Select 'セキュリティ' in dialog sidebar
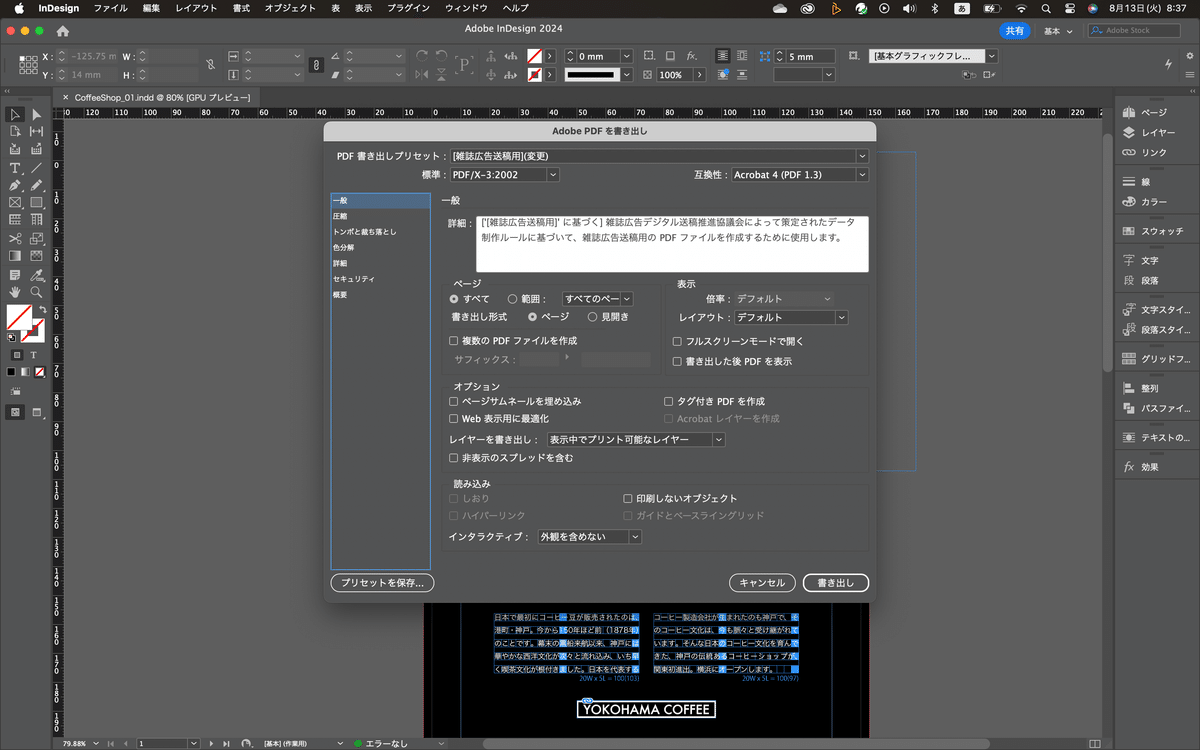Screen dimensions: 1200x750 click(354, 279)
